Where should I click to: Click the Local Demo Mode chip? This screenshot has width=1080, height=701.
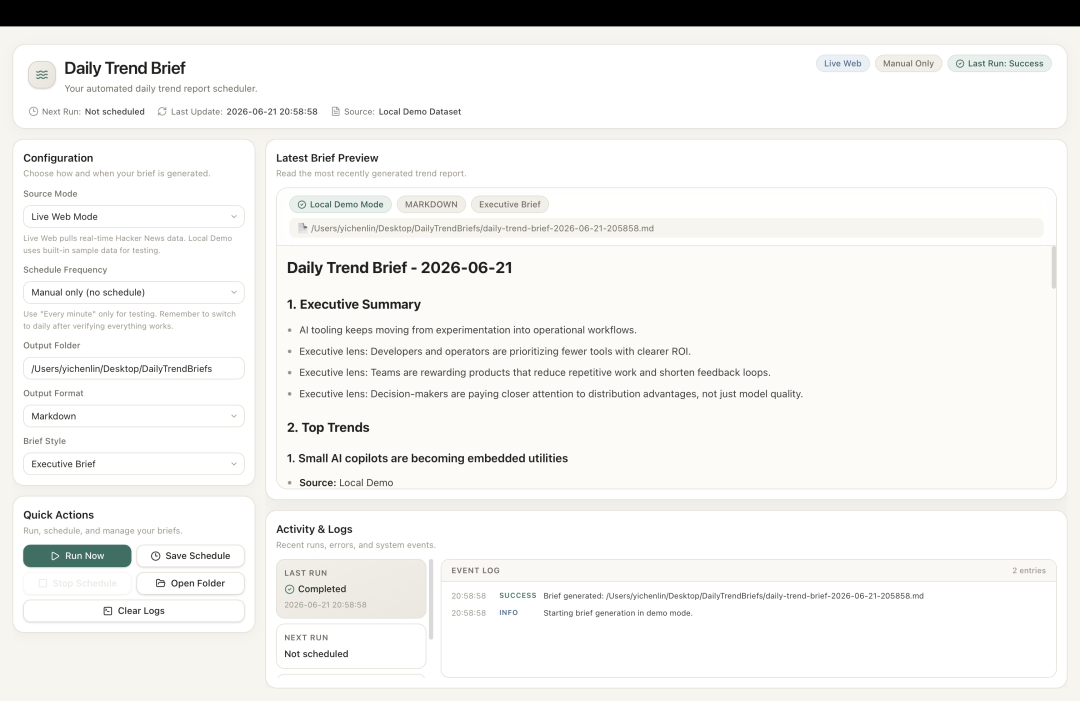(x=340, y=205)
